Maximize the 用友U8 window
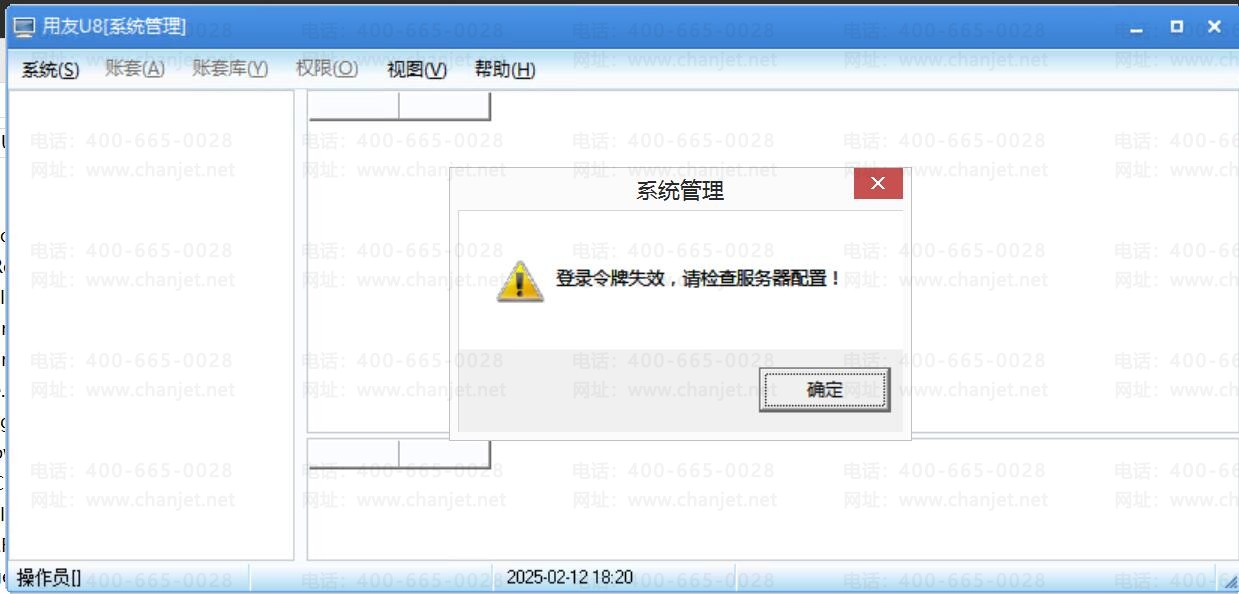The width and height of the screenshot is (1239, 594). (1177, 27)
